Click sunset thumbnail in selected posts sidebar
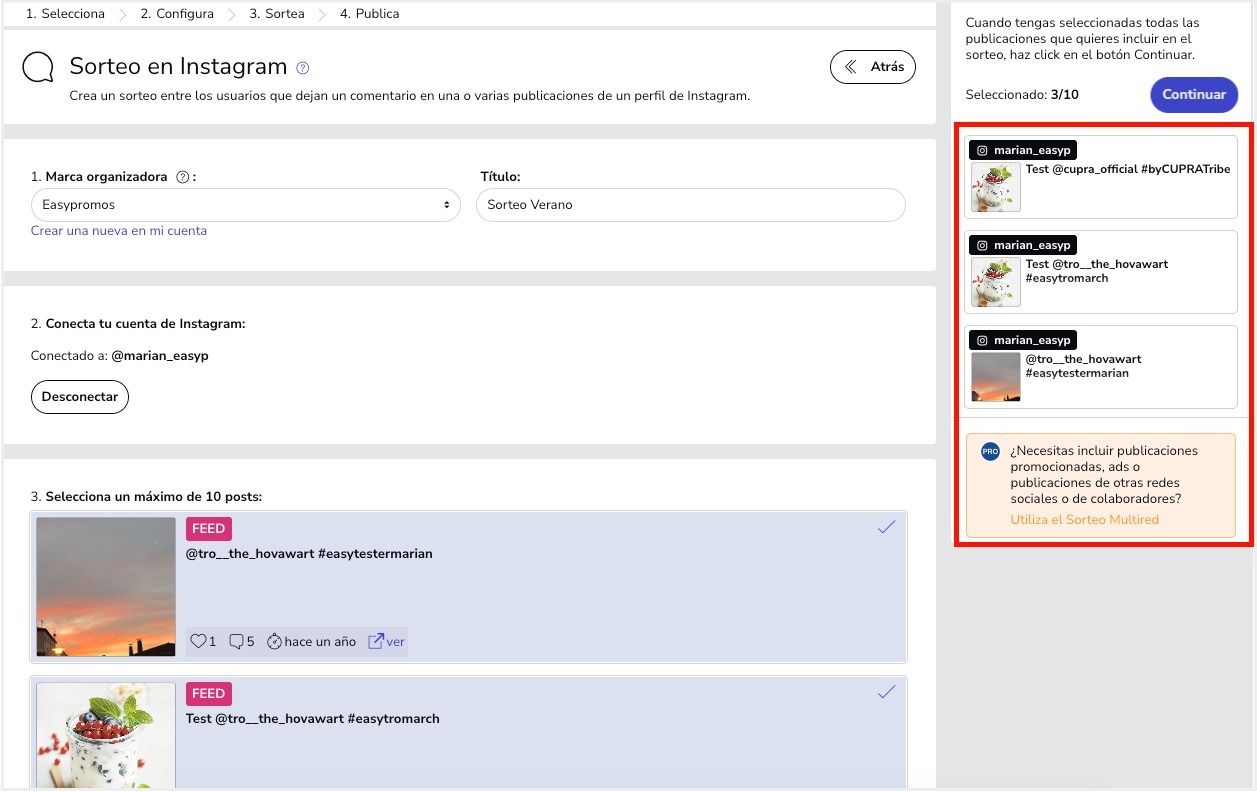This screenshot has height=792, width=1257. click(996, 377)
